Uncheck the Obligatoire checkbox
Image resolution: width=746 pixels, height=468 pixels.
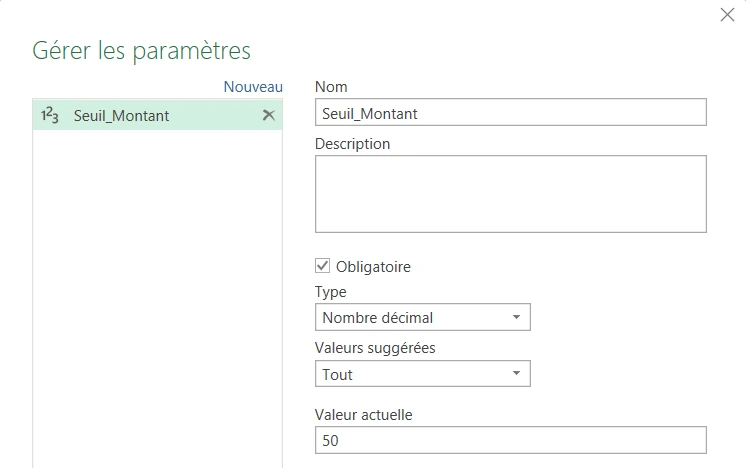pyautogui.click(x=322, y=265)
